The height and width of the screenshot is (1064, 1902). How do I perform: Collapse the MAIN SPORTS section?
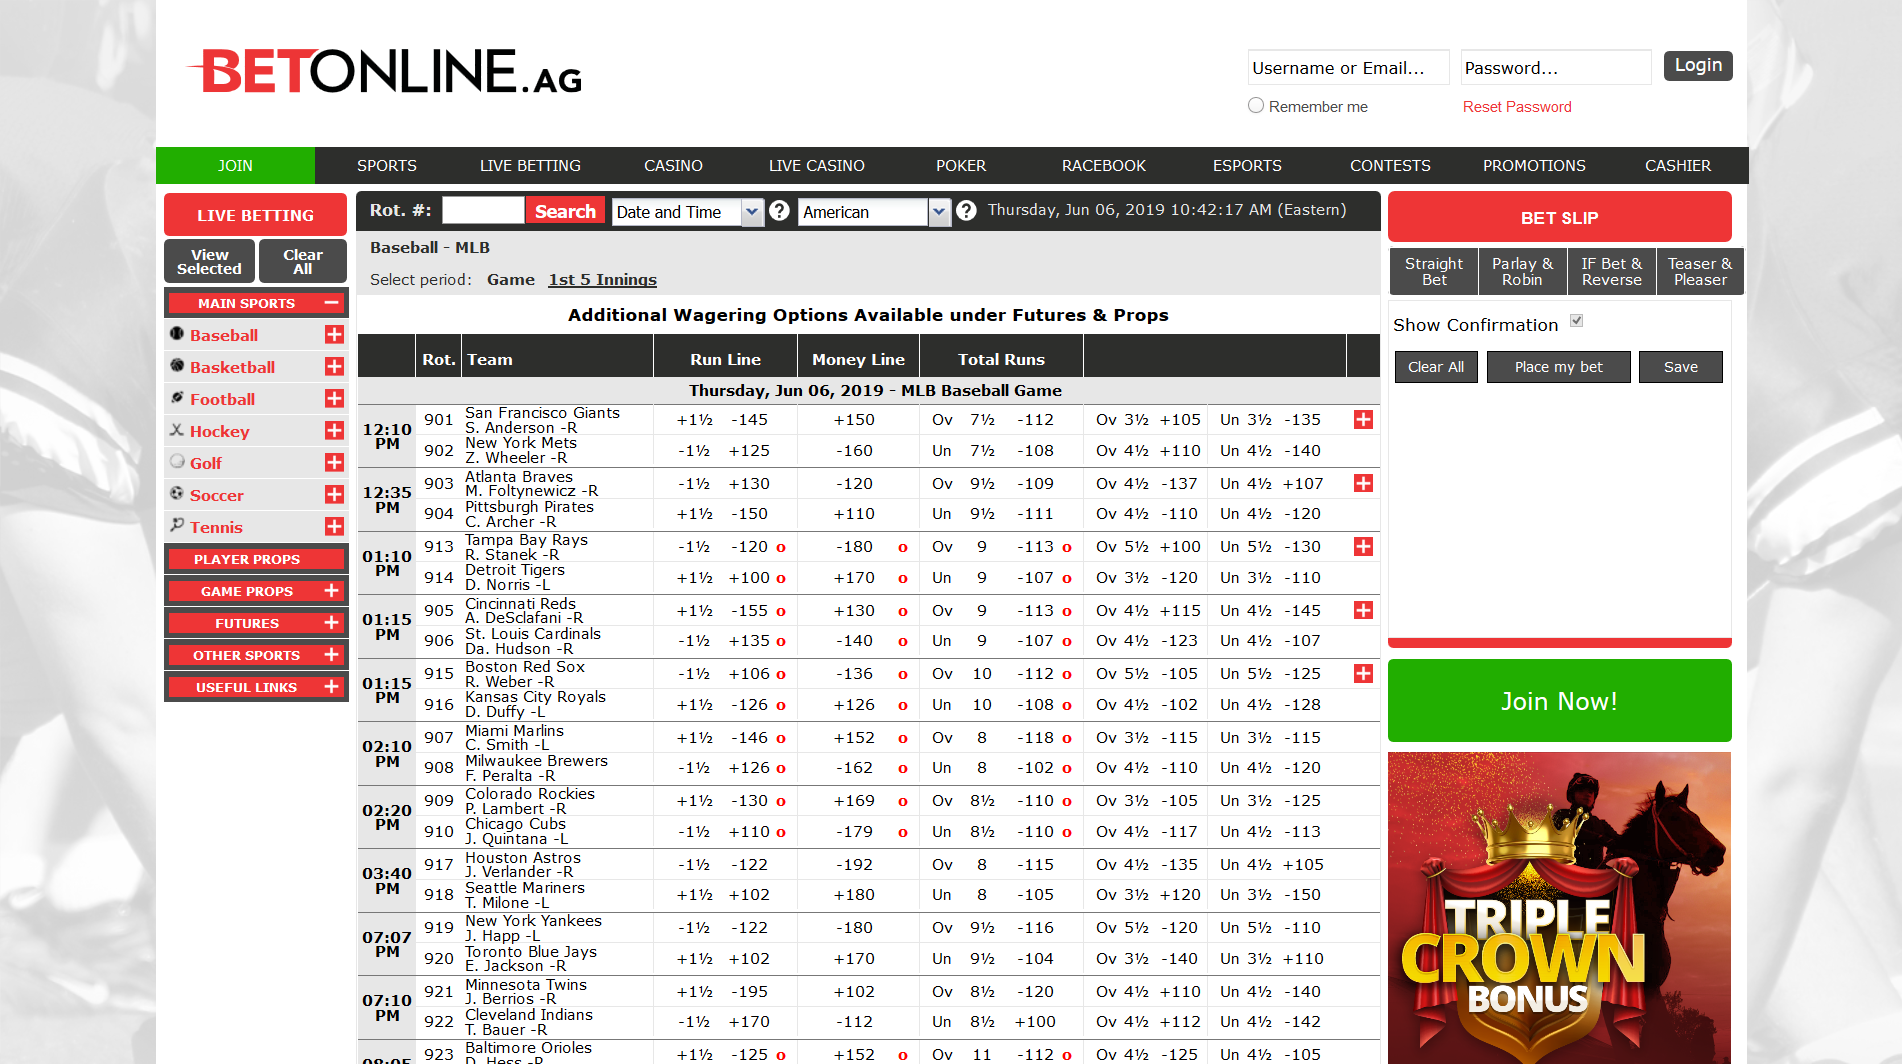coord(331,302)
